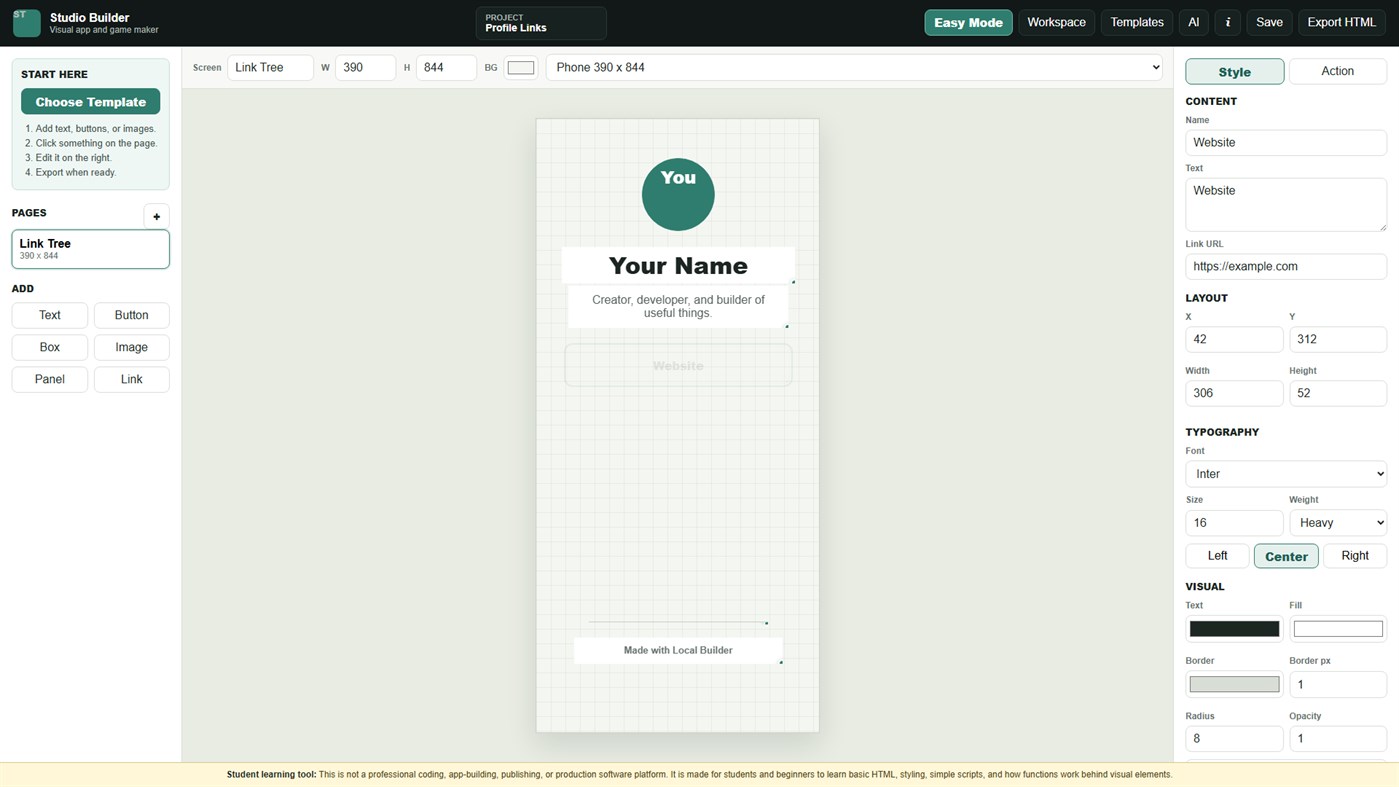Image resolution: width=1399 pixels, height=787 pixels.
Task: Add a Button element
Action: pyautogui.click(x=132, y=315)
